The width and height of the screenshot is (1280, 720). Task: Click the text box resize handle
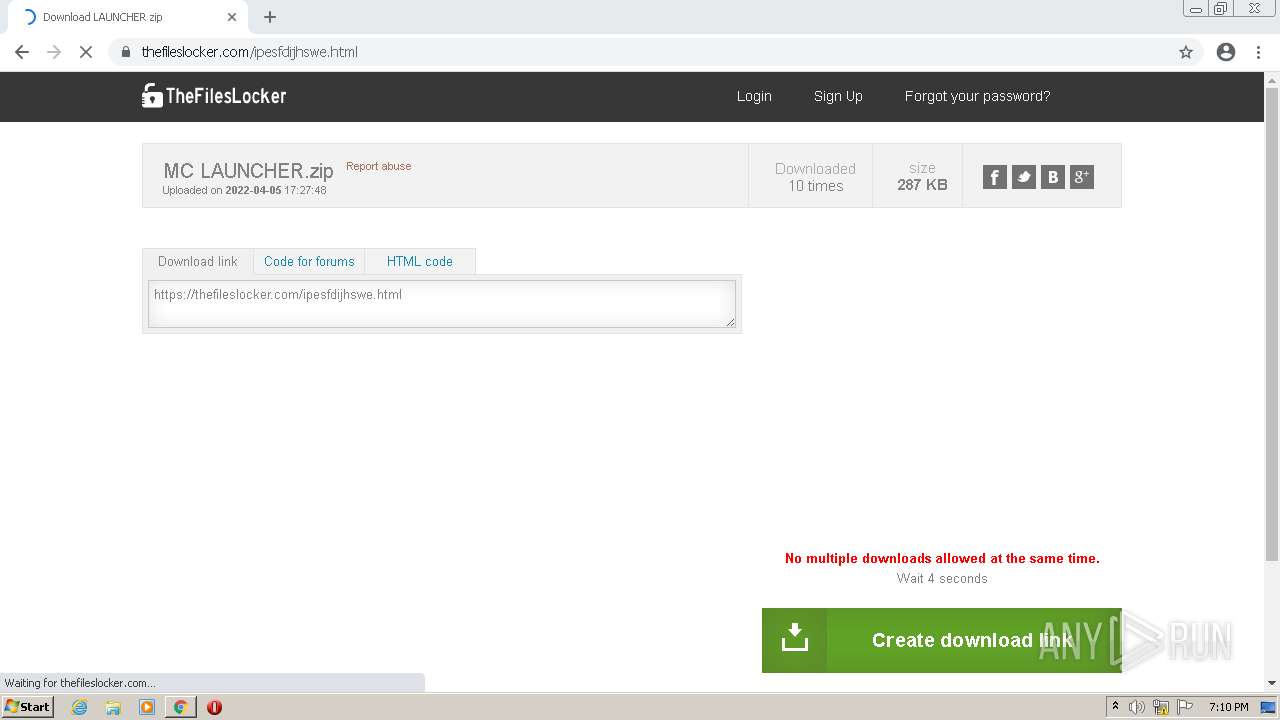click(x=730, y=322)
